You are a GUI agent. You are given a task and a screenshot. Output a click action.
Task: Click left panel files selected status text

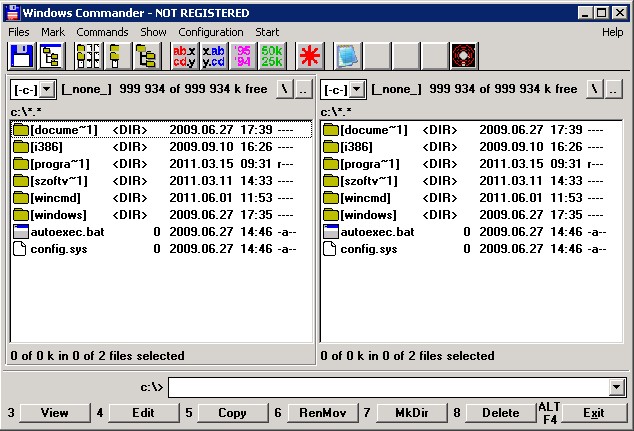pyautogui.click(x=97, y=356)
